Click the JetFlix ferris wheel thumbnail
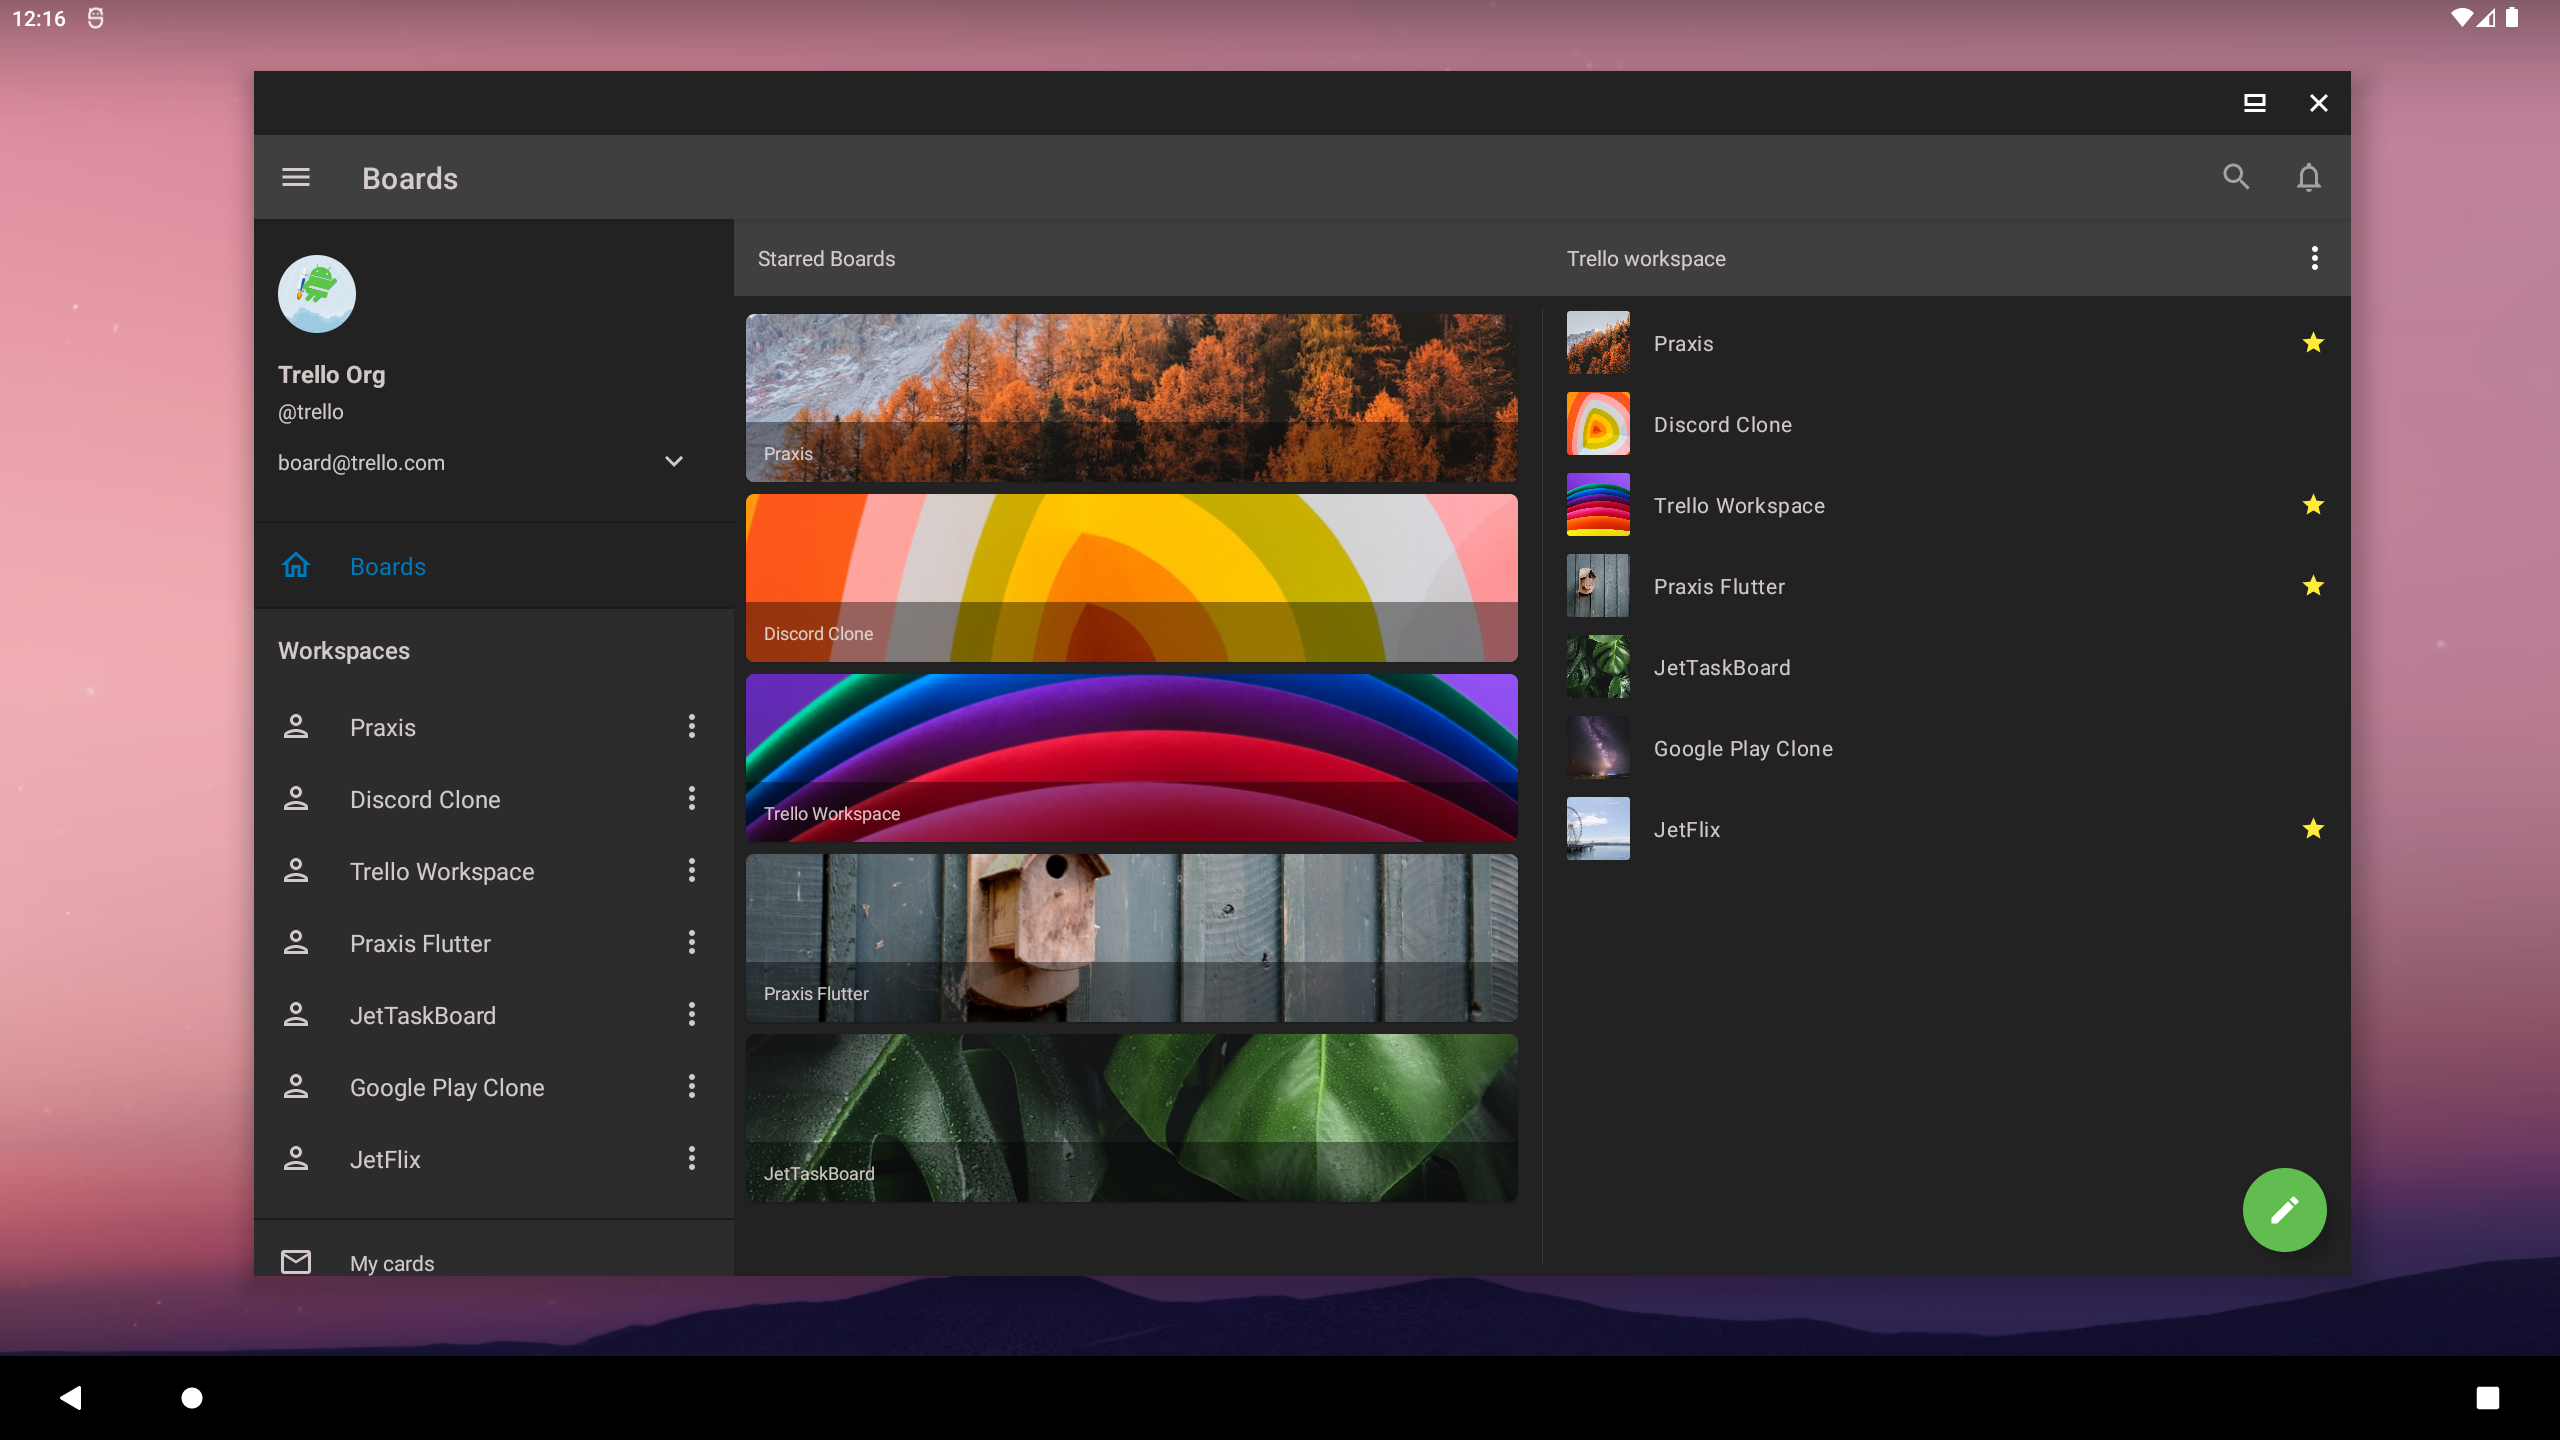 [1598, 829]
